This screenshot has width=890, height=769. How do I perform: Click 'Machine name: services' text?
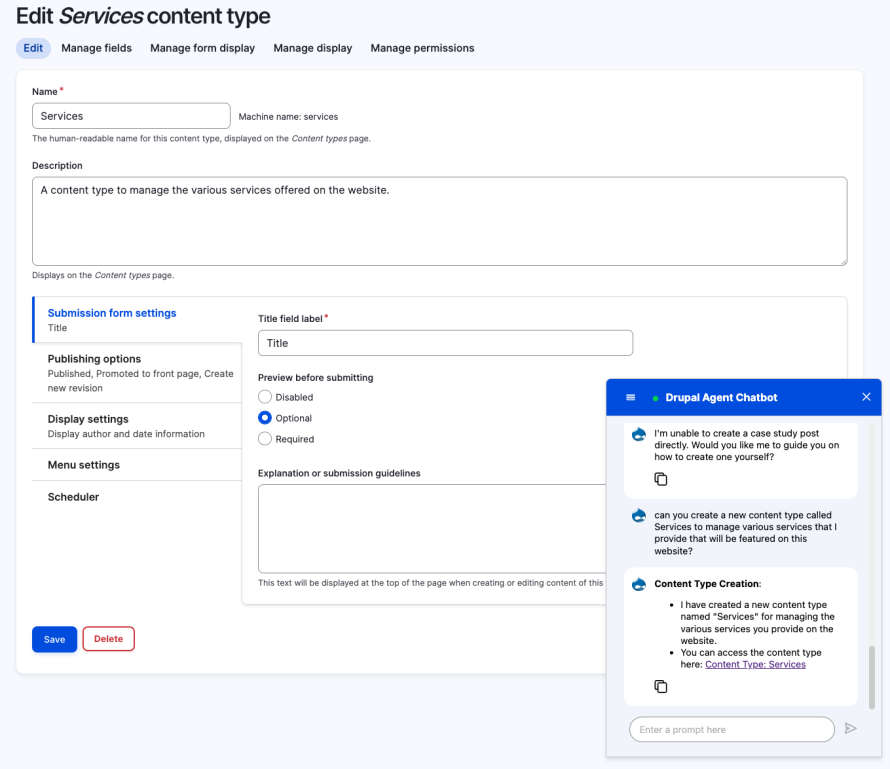[x=288, y=116]
